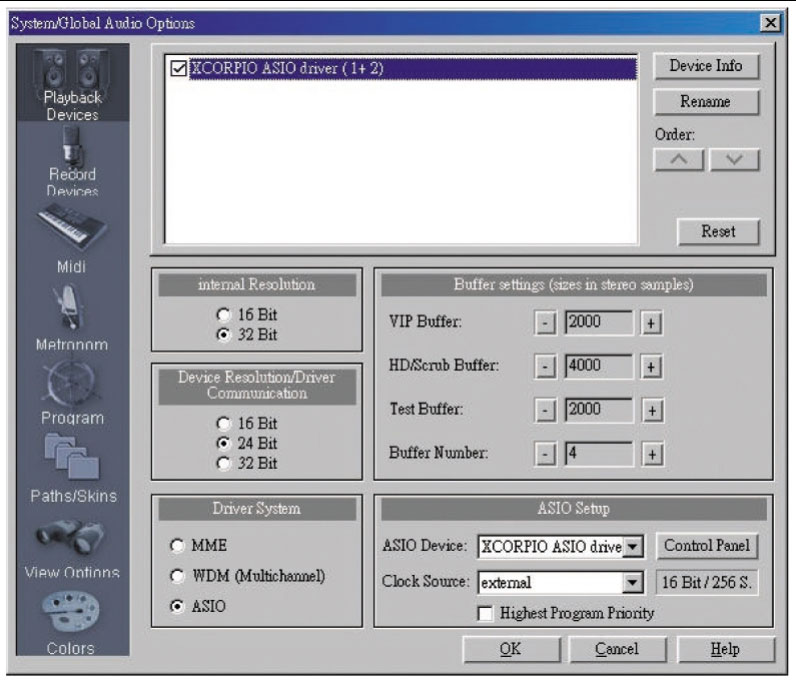Cancel the audio options dialog
796x683 pixels.
pos(617,649)
